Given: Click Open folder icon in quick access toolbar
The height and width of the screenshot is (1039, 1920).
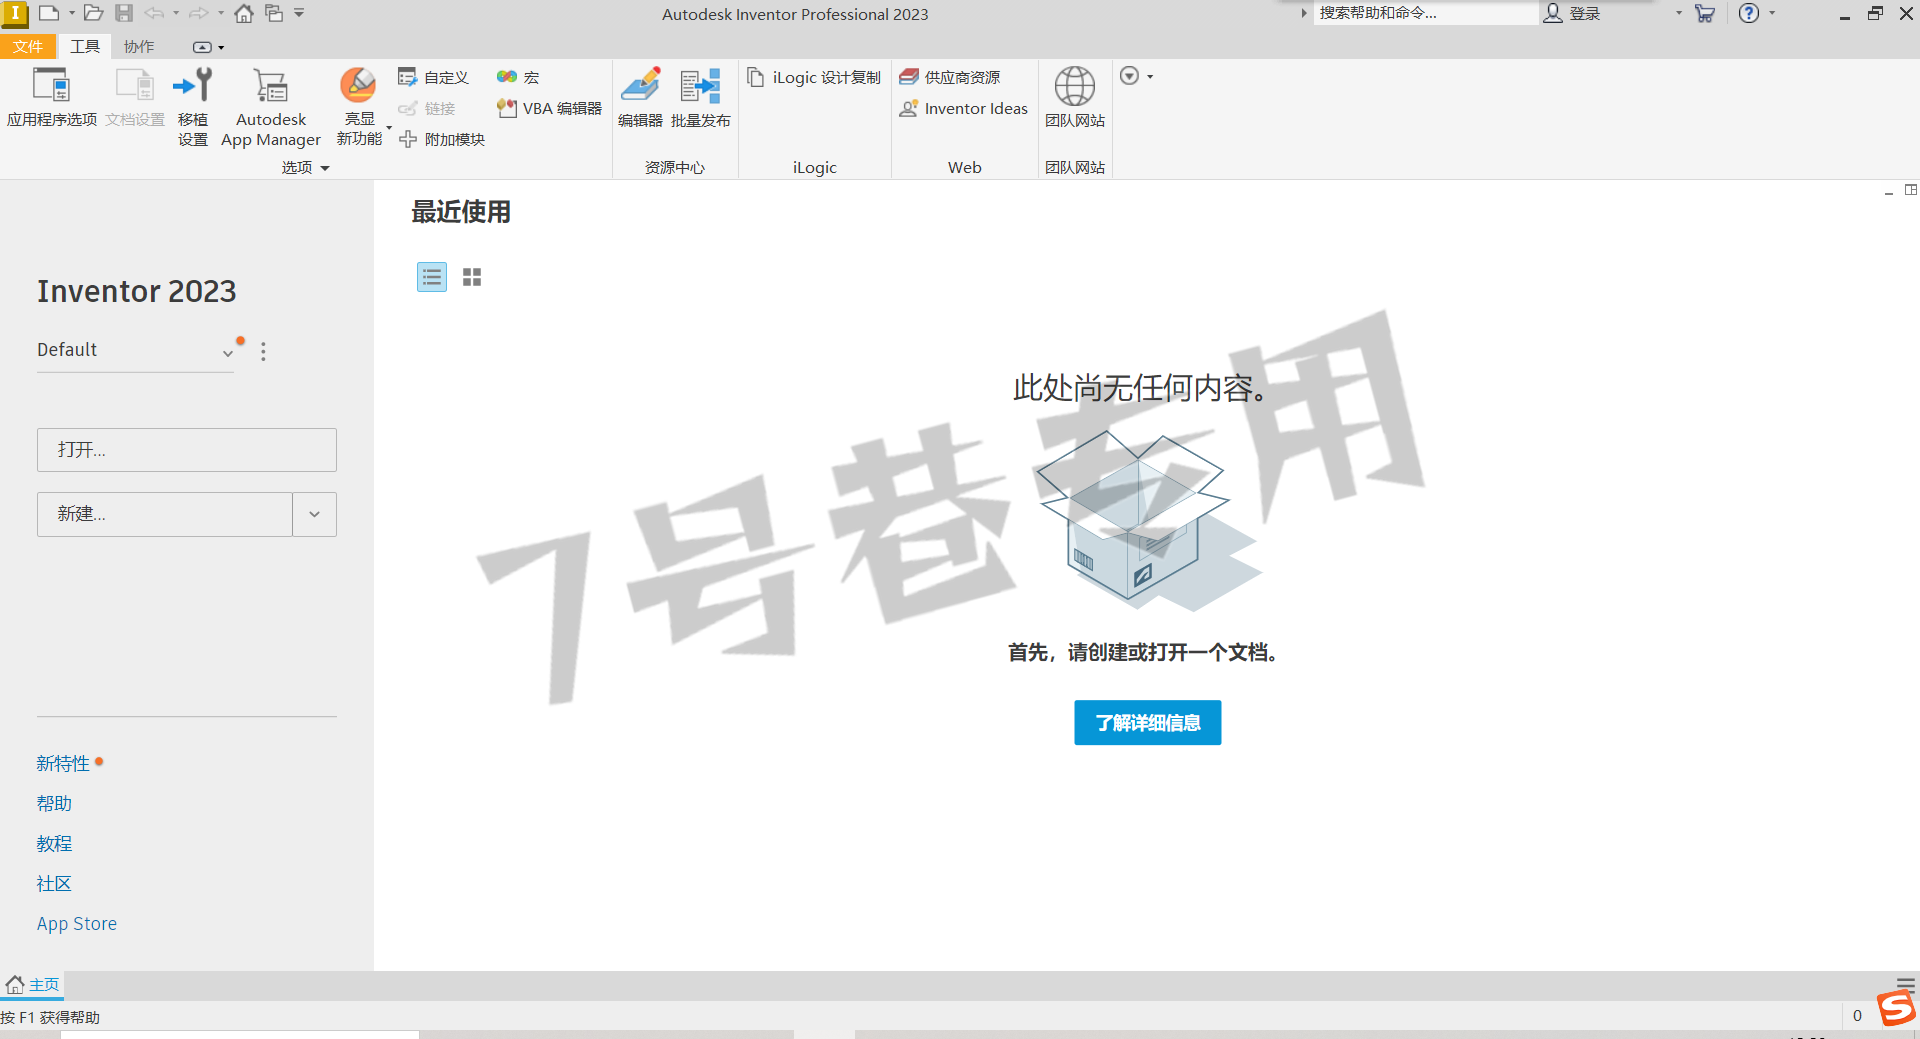Looking at the screenshot, I should (93, 13).
